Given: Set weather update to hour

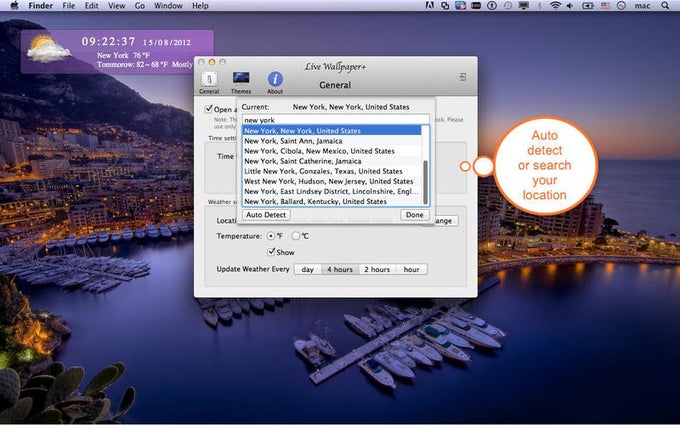Looking at the screenshot, I should (x=411, y=269).
